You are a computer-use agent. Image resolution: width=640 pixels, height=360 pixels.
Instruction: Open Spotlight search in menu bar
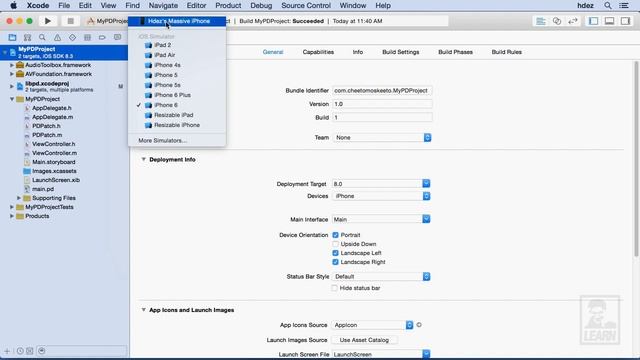608,6
